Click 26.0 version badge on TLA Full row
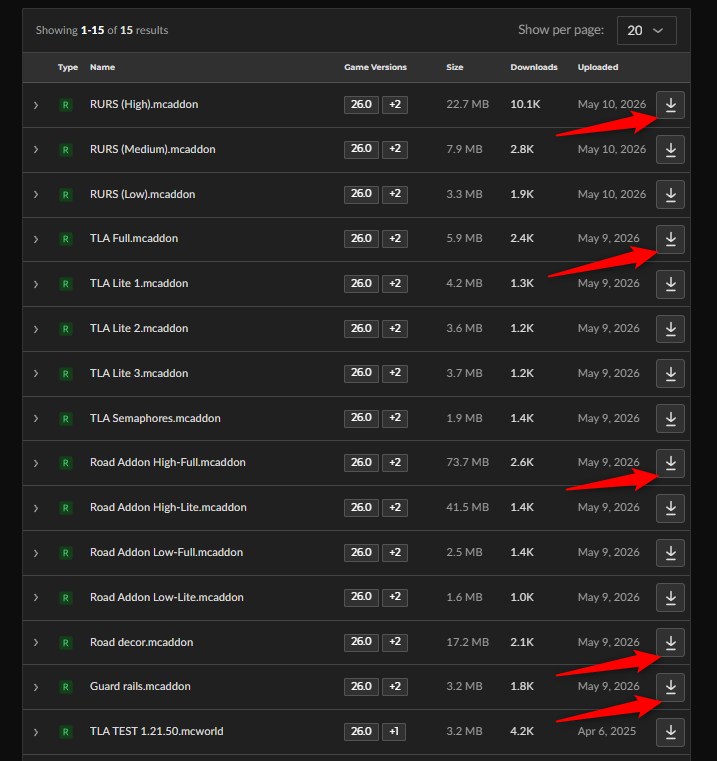 [x=361, y=239]
